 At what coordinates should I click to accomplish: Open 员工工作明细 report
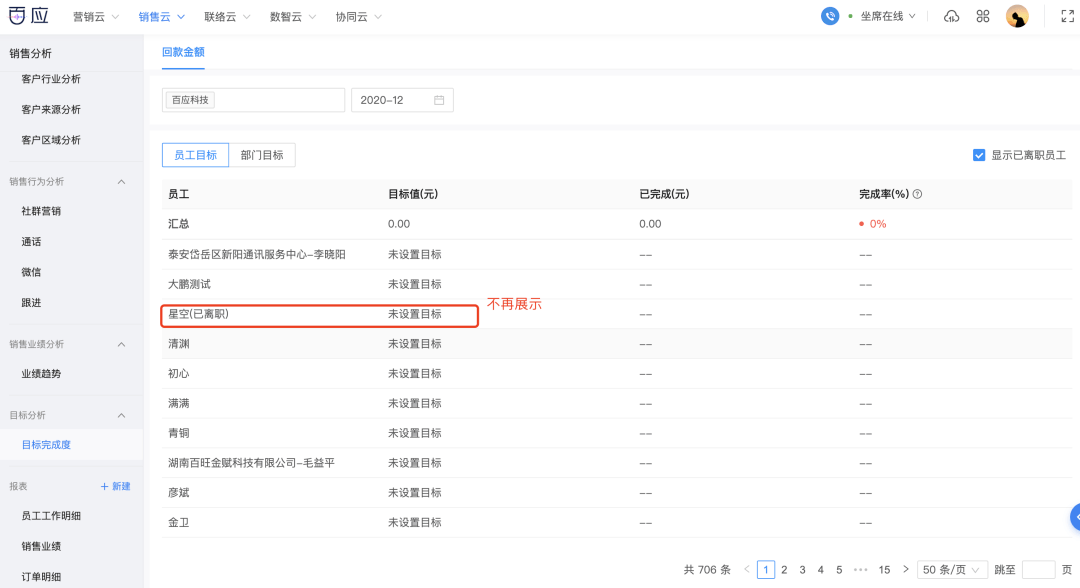click(51, 516)
